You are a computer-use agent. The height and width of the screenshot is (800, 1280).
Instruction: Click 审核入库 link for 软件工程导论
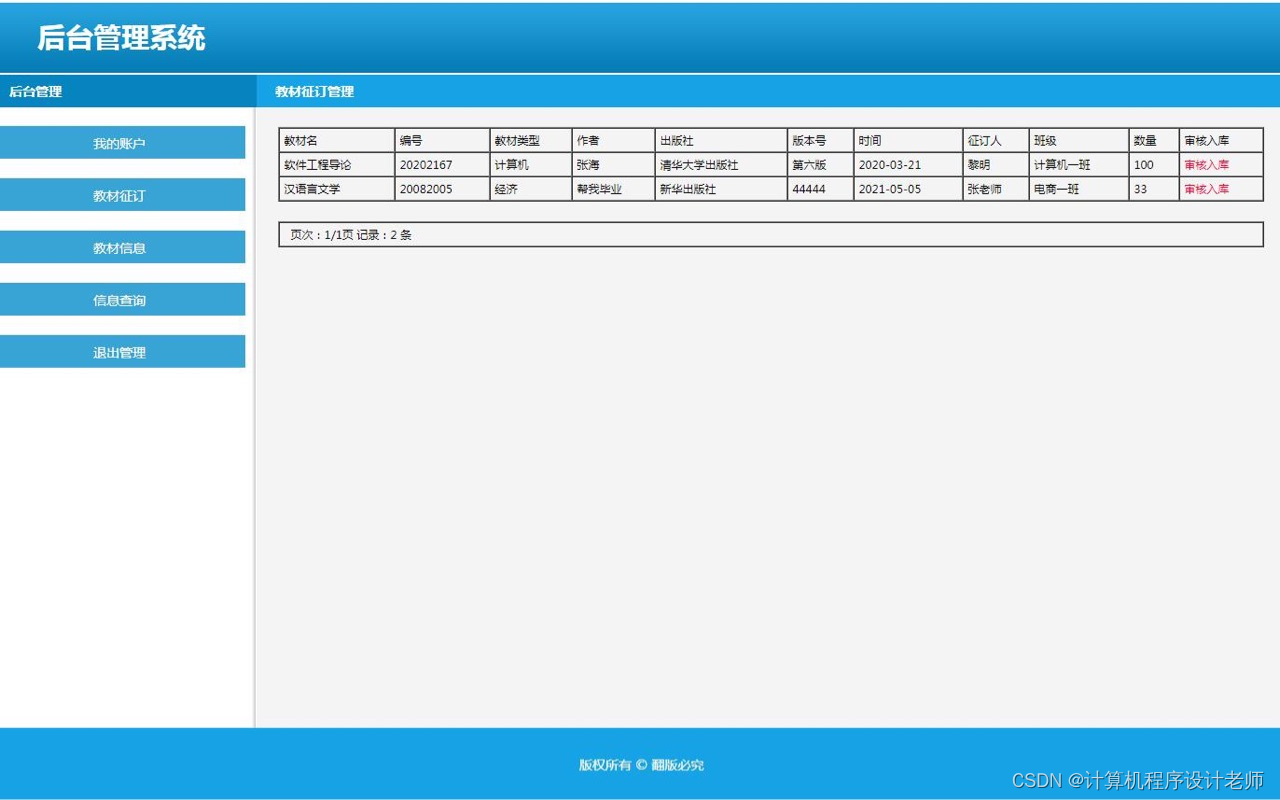point(1206,165)
